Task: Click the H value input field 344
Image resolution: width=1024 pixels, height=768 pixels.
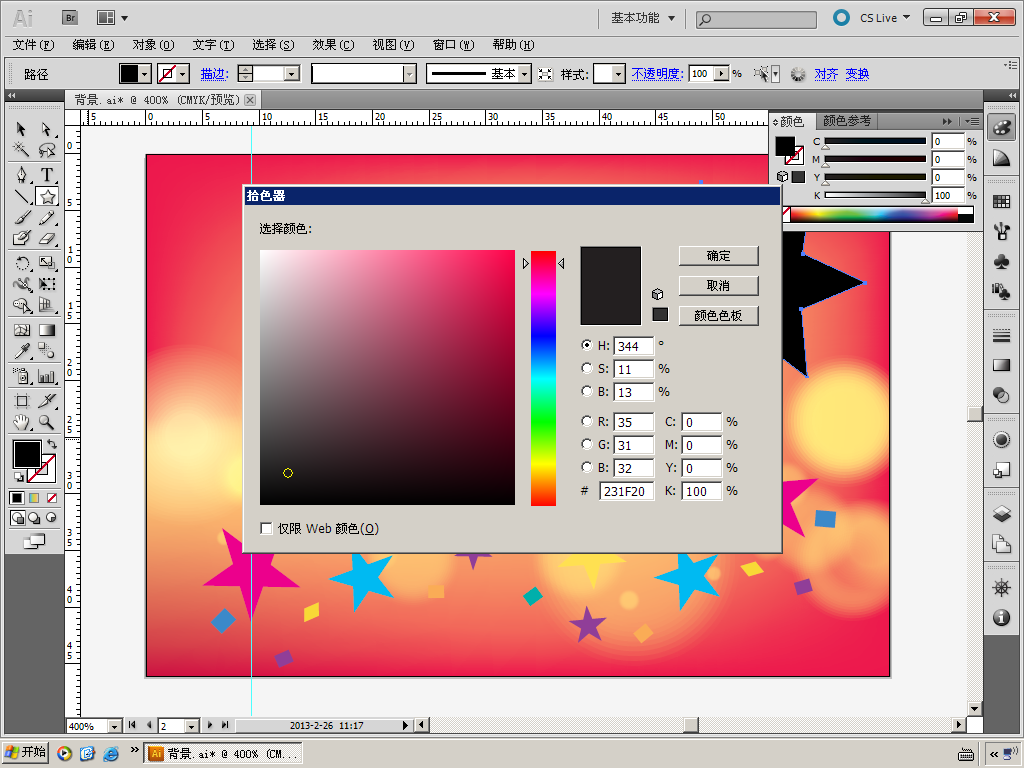Action: (x=633, y=346)
